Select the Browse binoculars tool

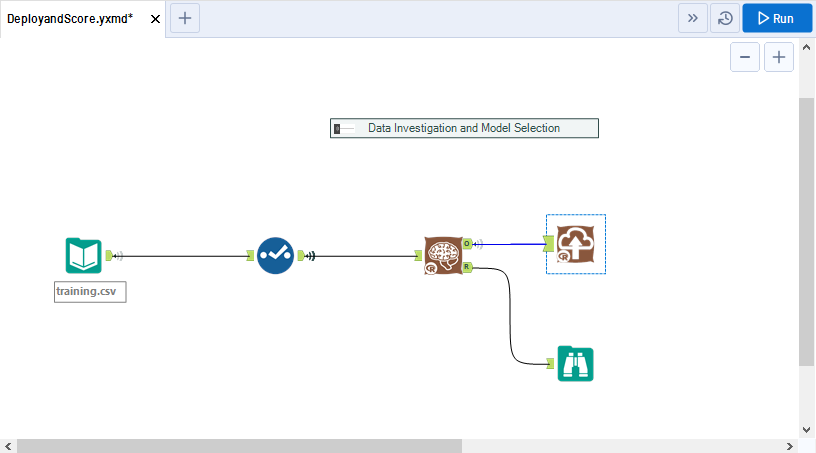pyautogui.click(x=576, y=364)
